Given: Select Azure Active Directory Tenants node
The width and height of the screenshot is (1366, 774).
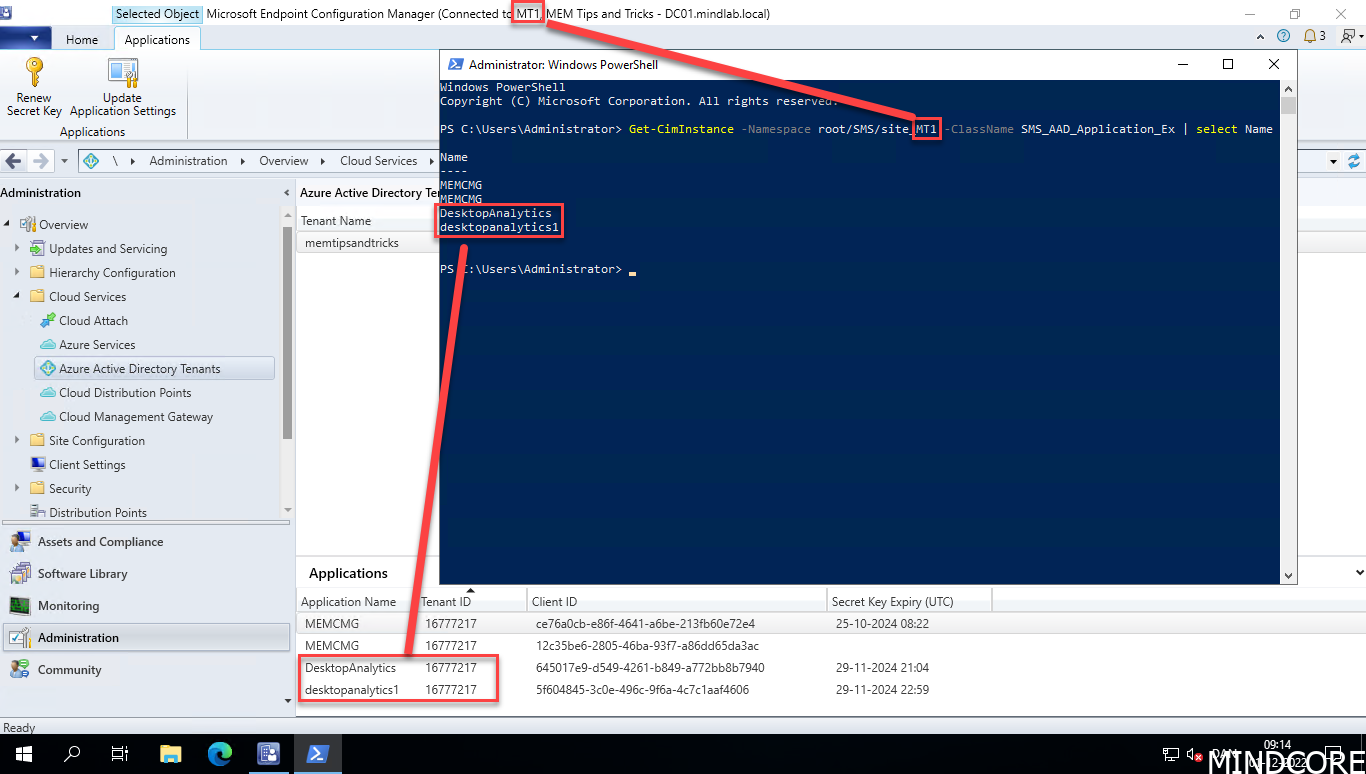Looking at the screenshot, I should coord(154,369).
